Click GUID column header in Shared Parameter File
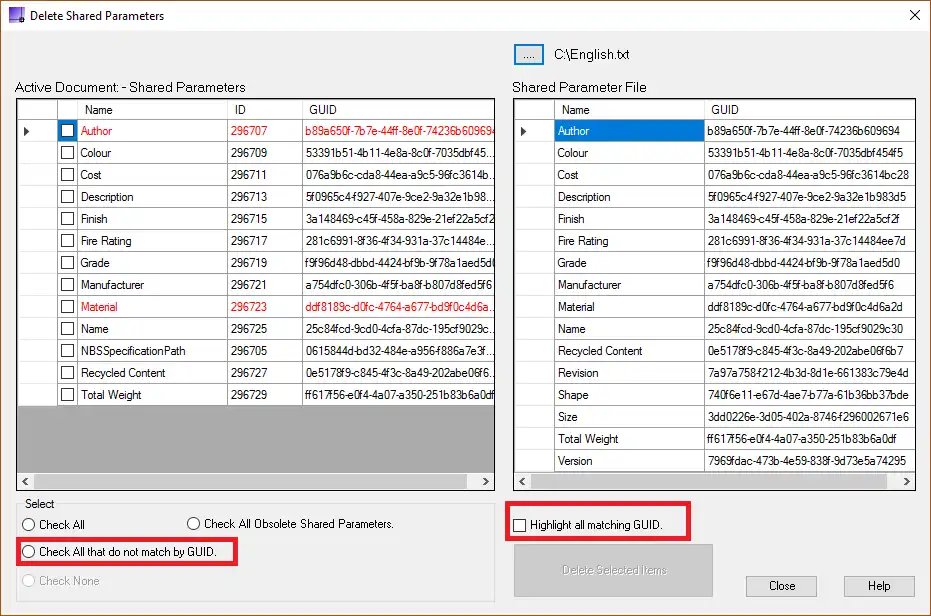 pyautogui.click(x=800, y=109)
